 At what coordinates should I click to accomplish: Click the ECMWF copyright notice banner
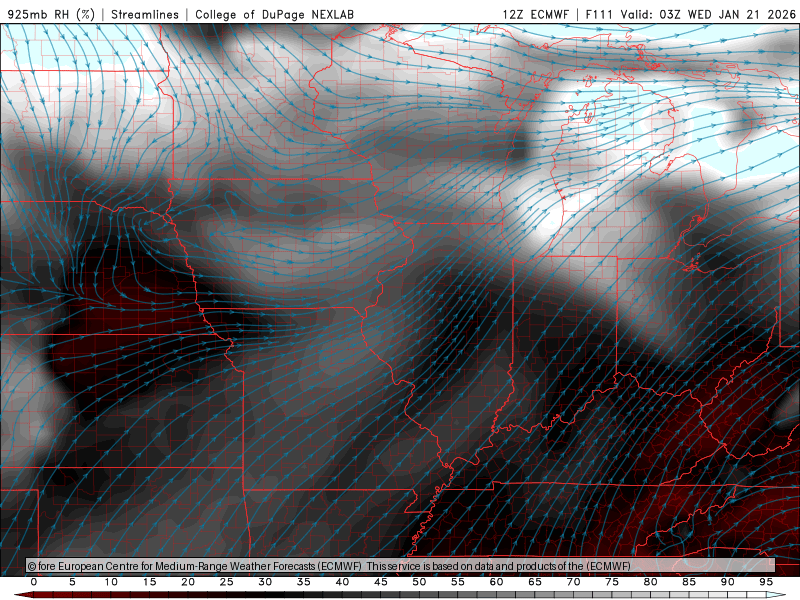coord(401,565)
